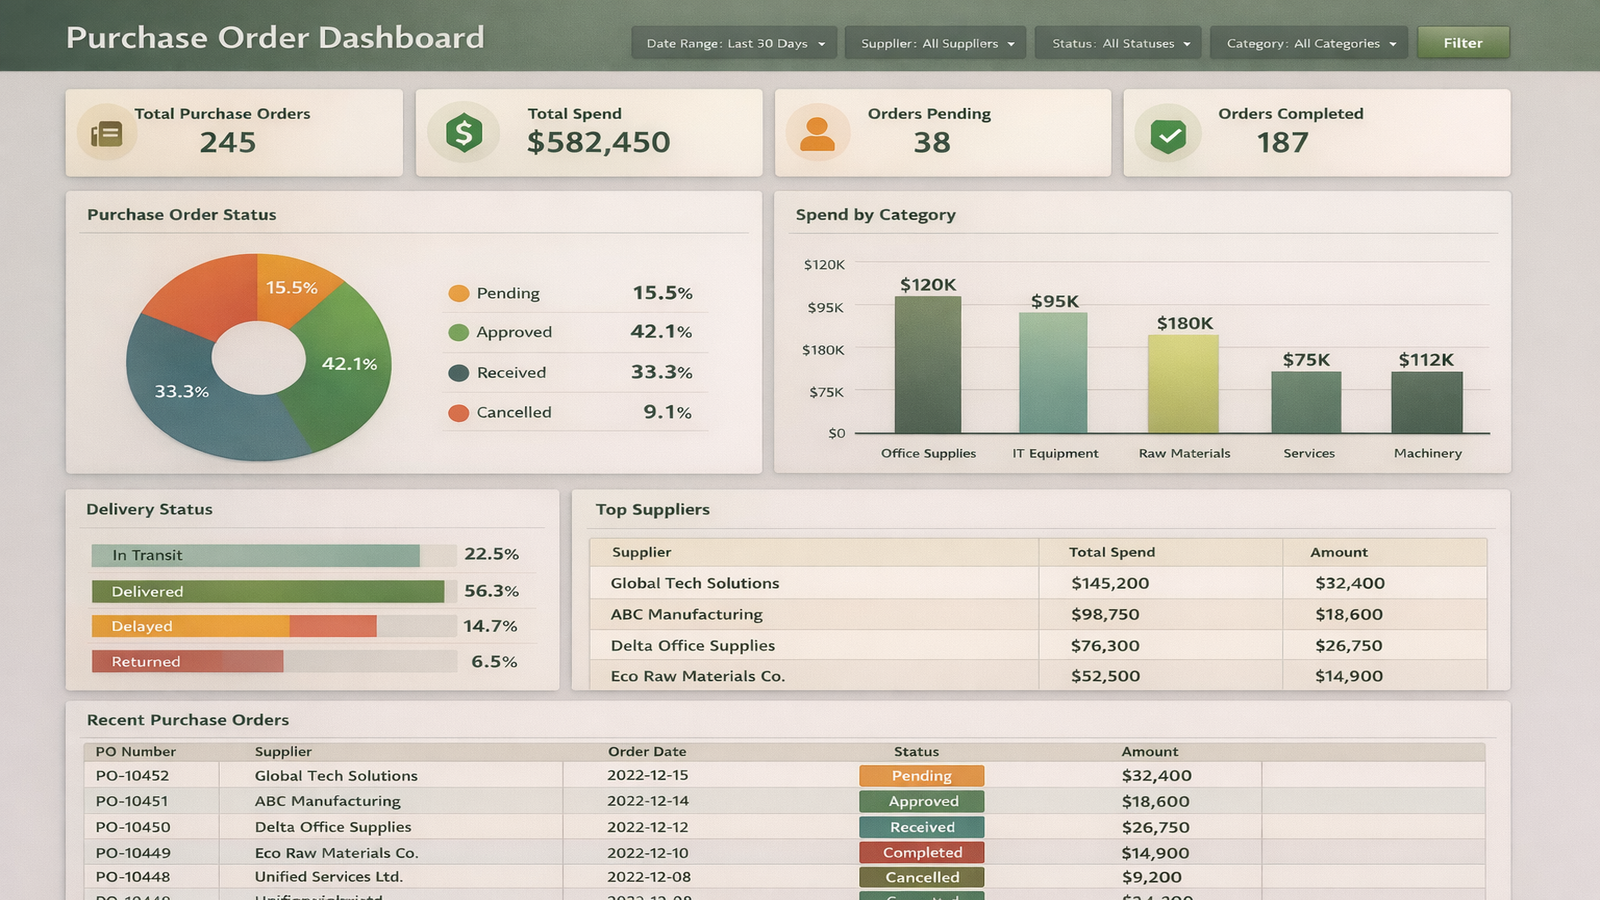
Task: Switch to the Recent Purchase Orders section
Action: pos(188,720)
